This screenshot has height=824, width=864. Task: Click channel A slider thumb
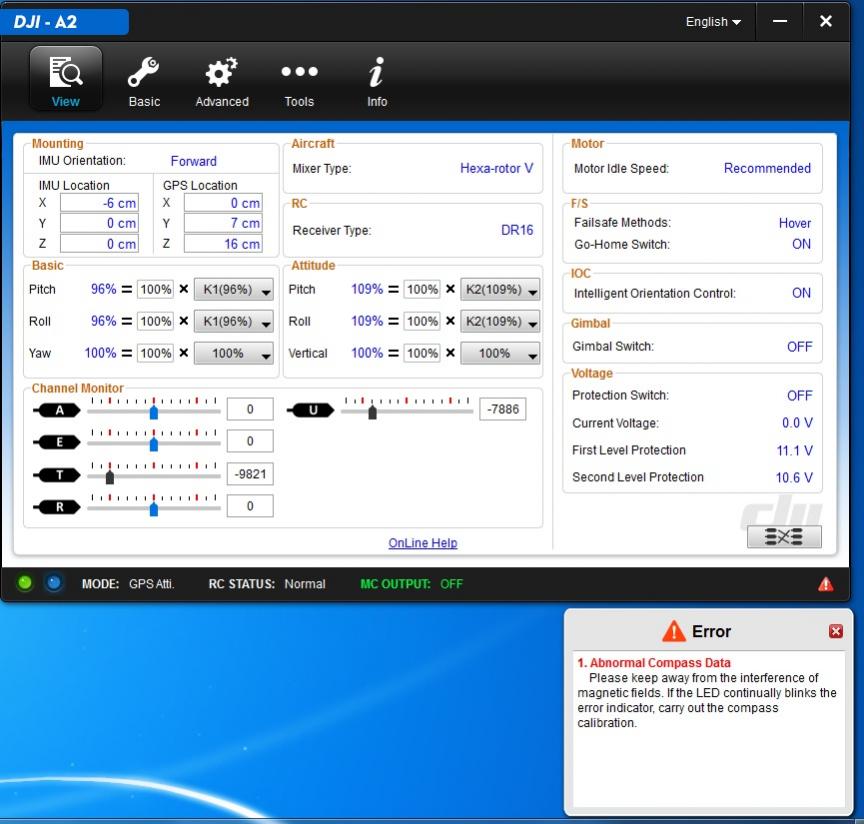(x=154, y=412)
